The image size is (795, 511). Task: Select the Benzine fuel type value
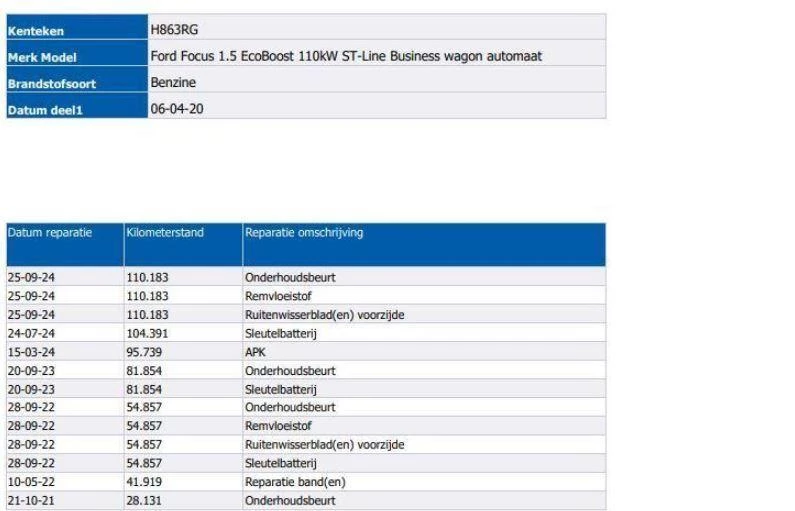point(173,83)
